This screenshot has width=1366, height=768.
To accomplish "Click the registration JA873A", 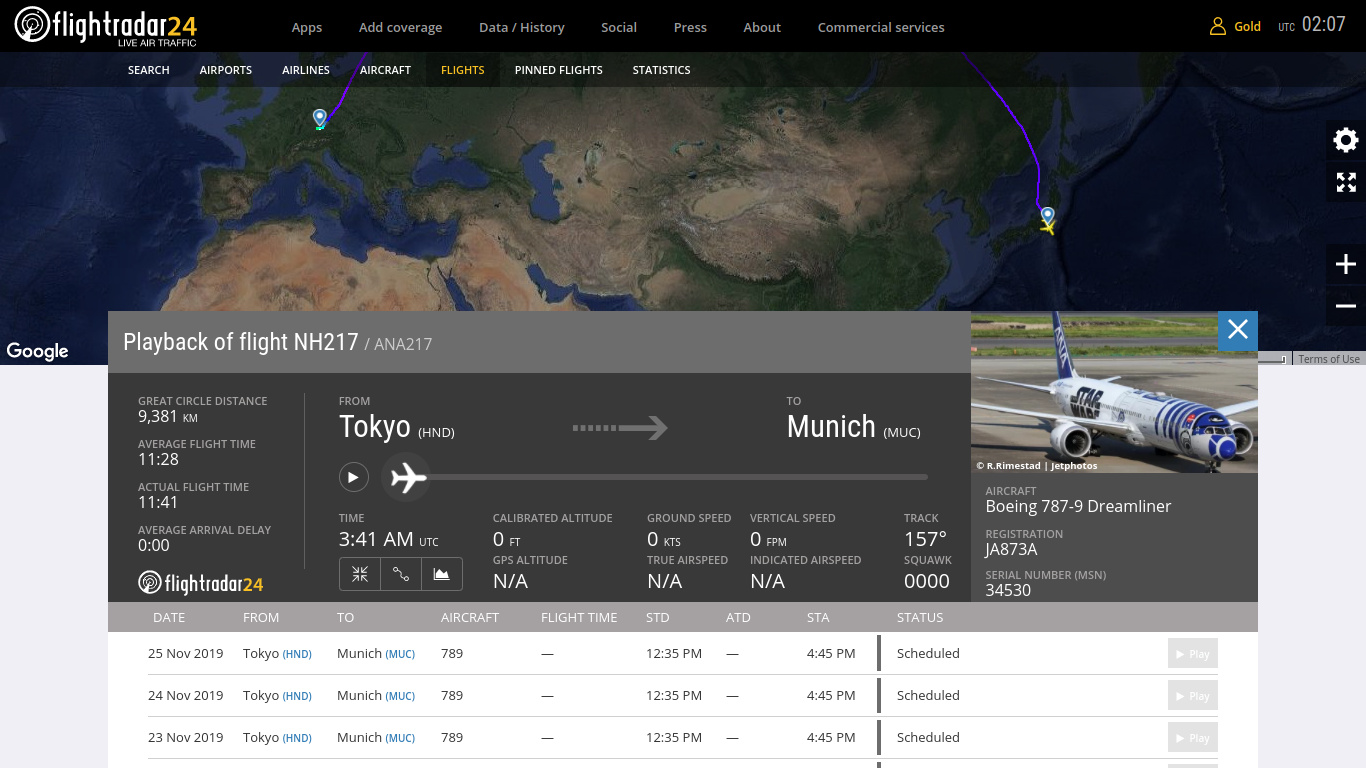I will click(1011, 549).
